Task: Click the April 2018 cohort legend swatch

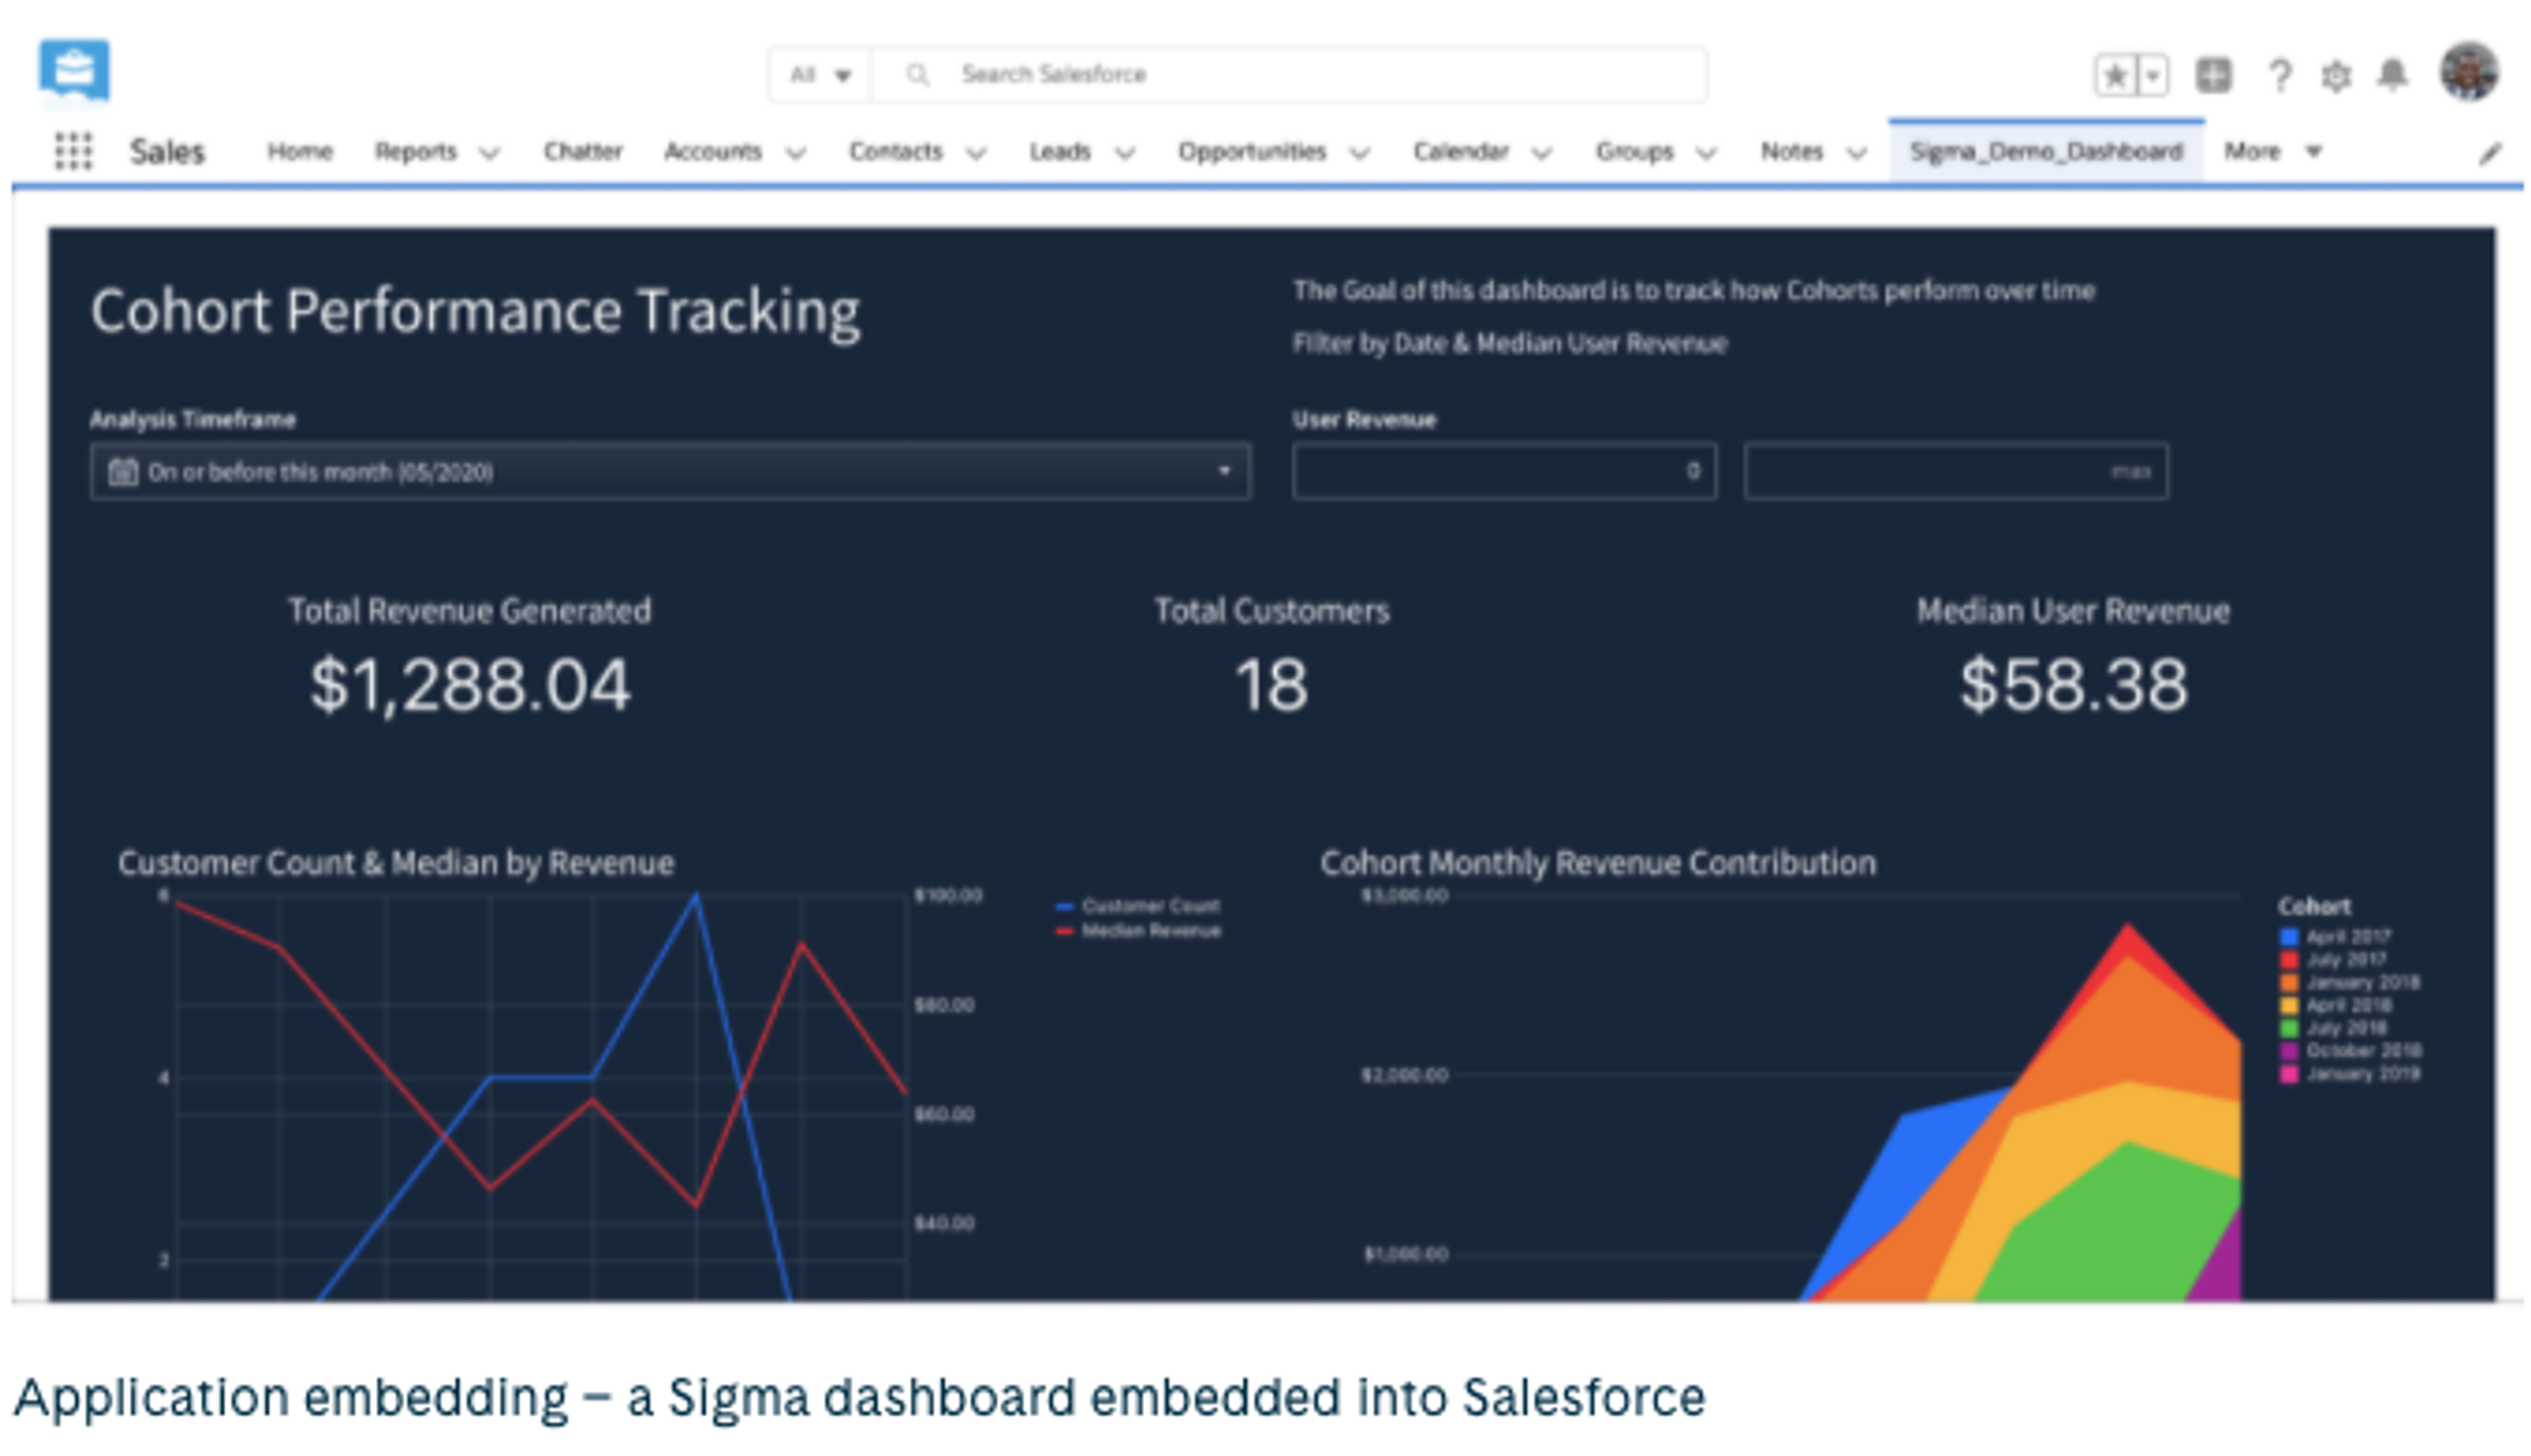Action: 2288,1006
